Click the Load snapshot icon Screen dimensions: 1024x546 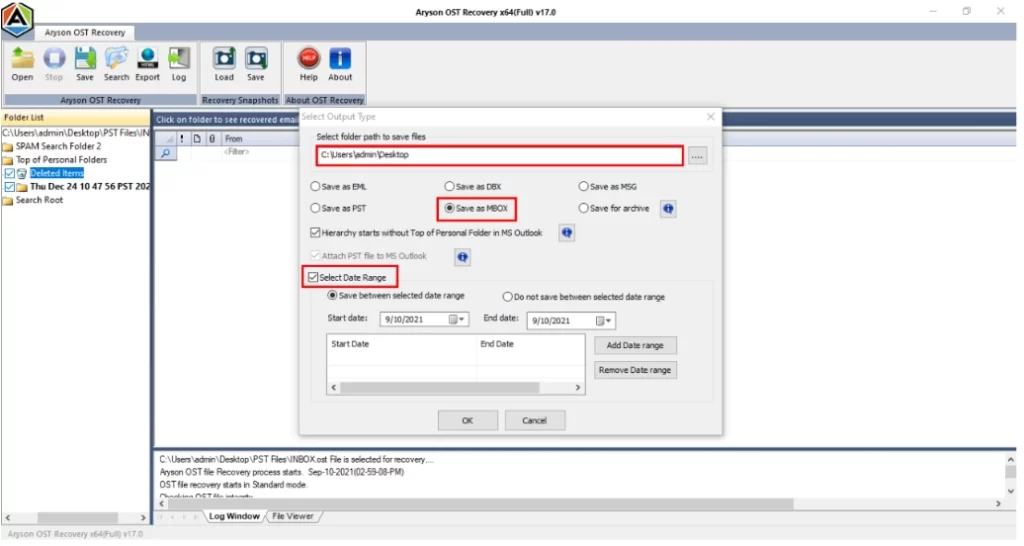[x=224, y=64]
